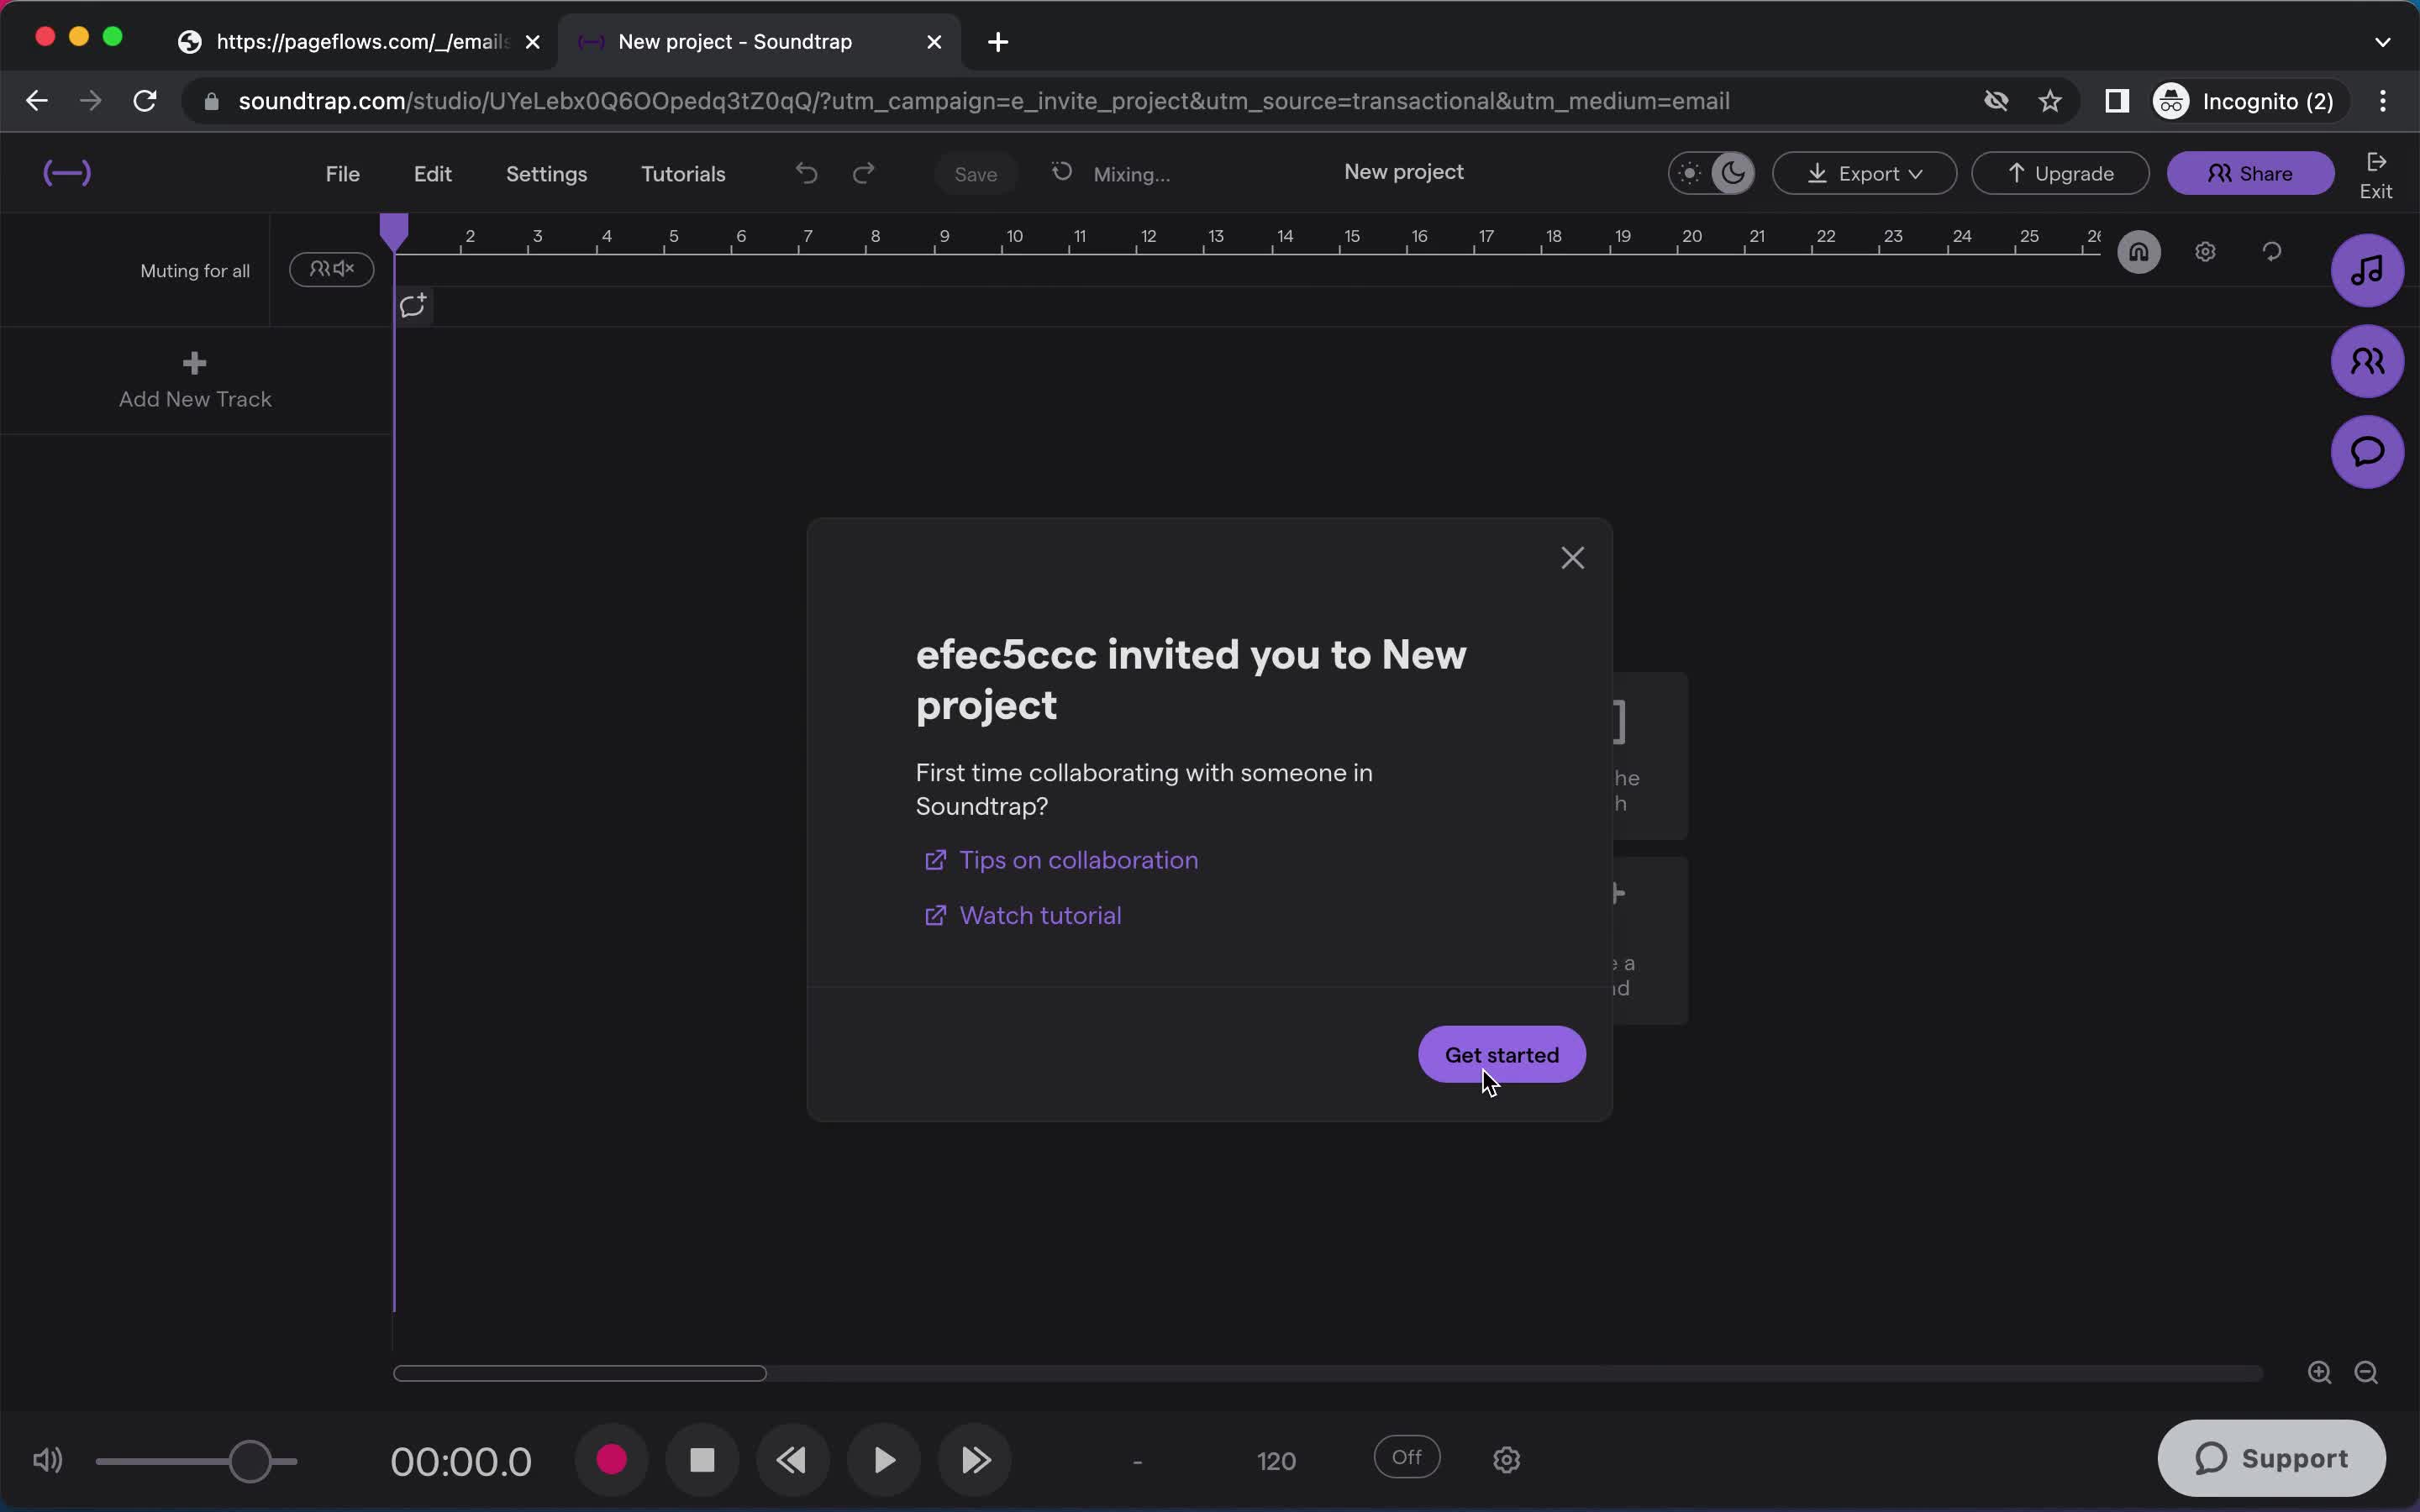Drag the volume slider in bottom bar
Image resolution: width=2420 pixels, height=1512 pixels.
(250, 1460)
